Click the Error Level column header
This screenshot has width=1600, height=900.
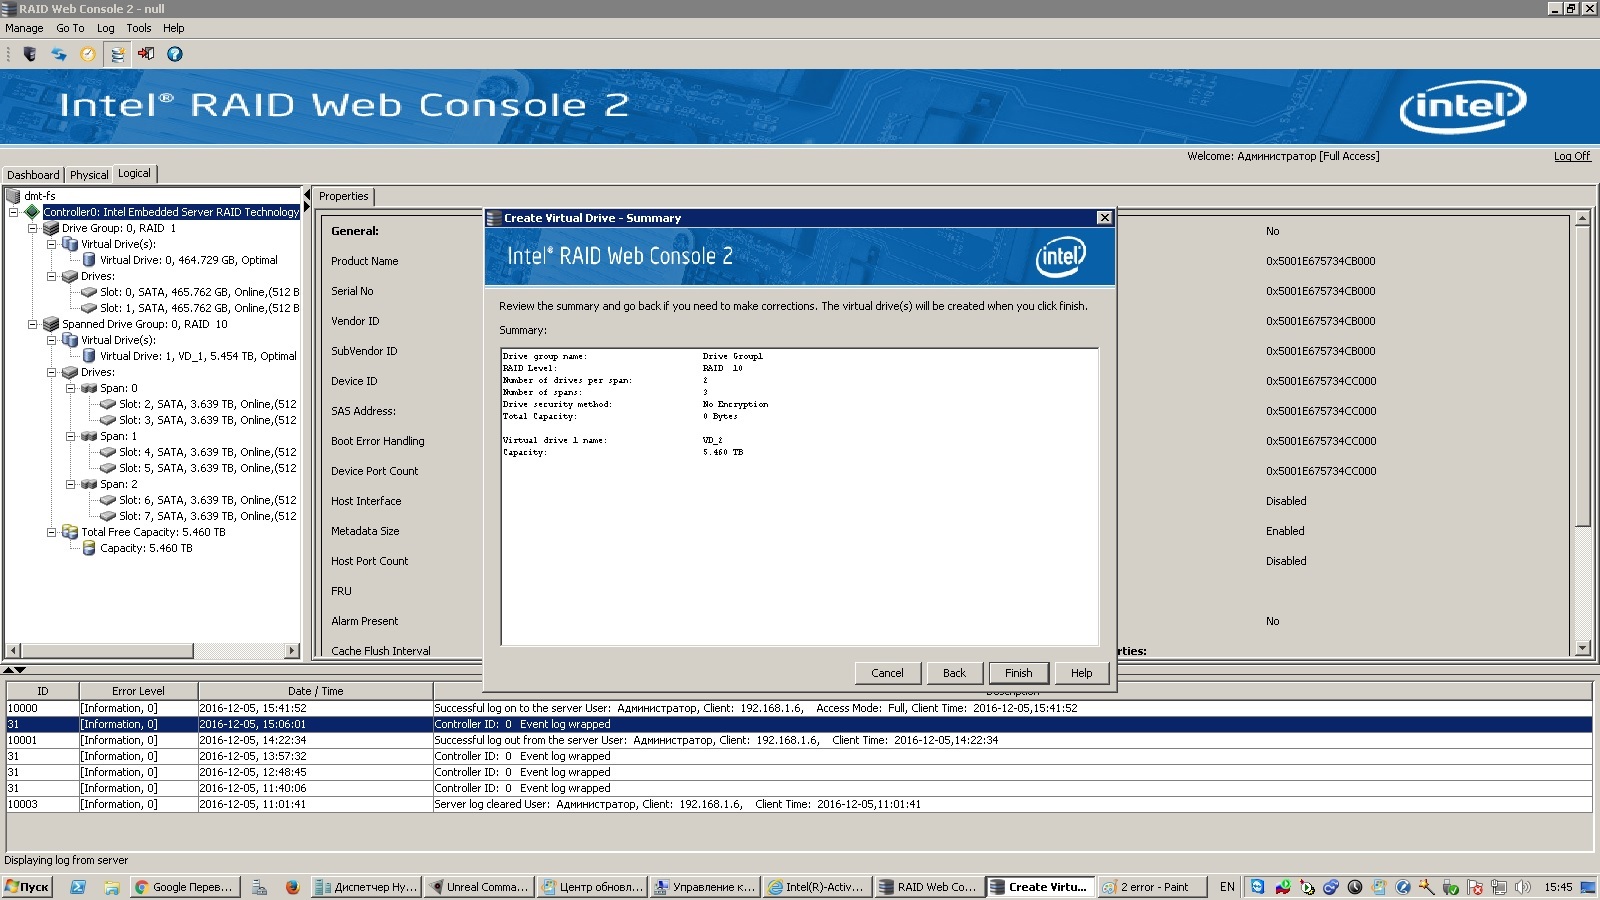138,691
